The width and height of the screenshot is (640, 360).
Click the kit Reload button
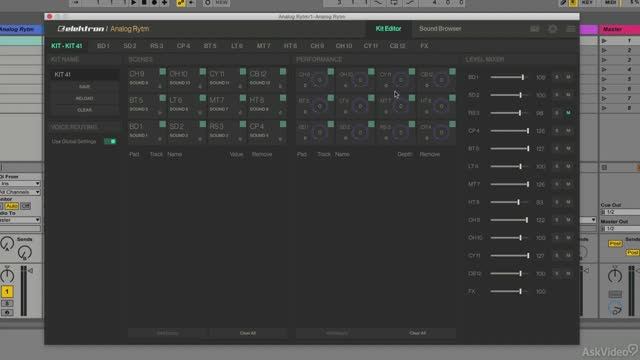tap(84, 98)
